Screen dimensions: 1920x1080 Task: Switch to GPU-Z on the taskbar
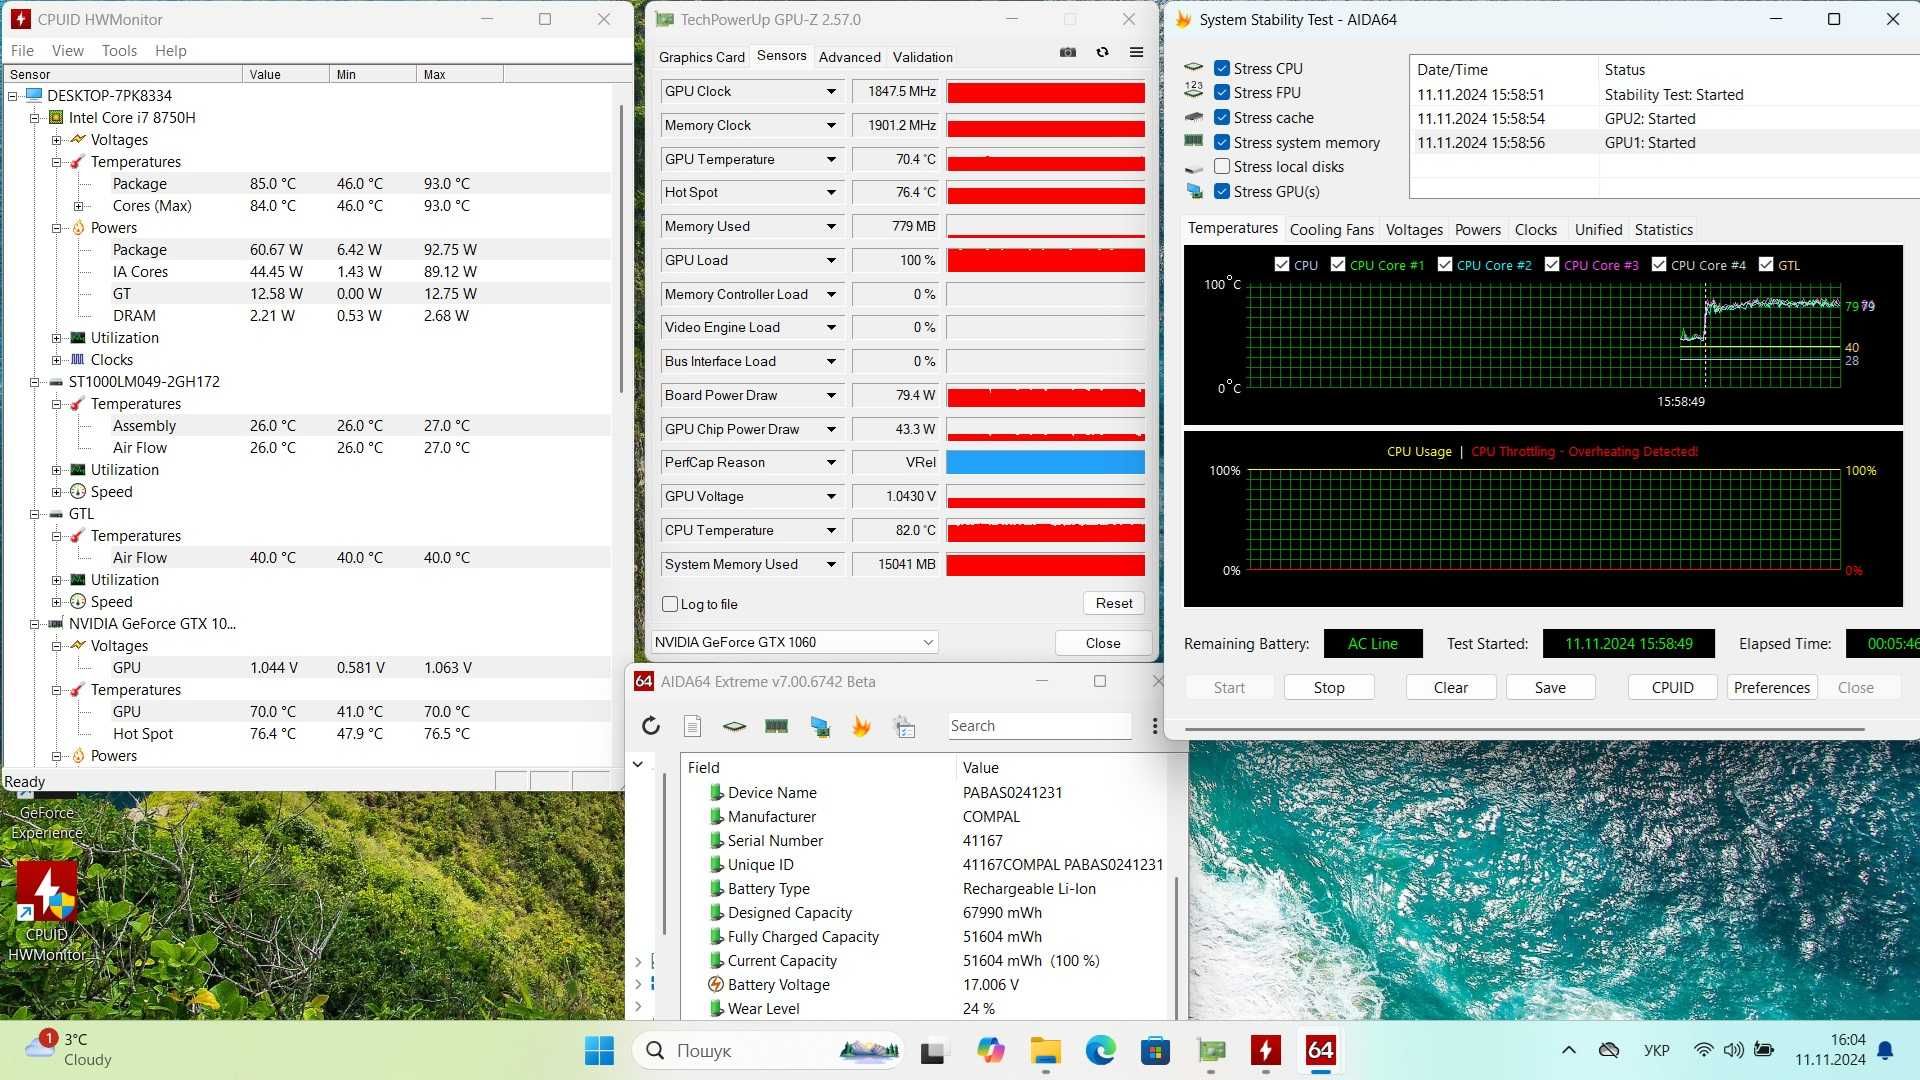click(1211, 1050)
